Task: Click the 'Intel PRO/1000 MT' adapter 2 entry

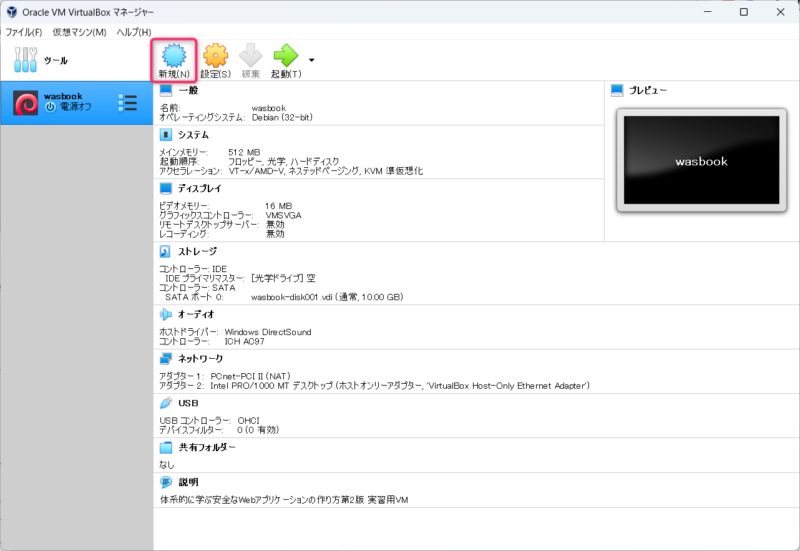Action: [x=400, y=386]
